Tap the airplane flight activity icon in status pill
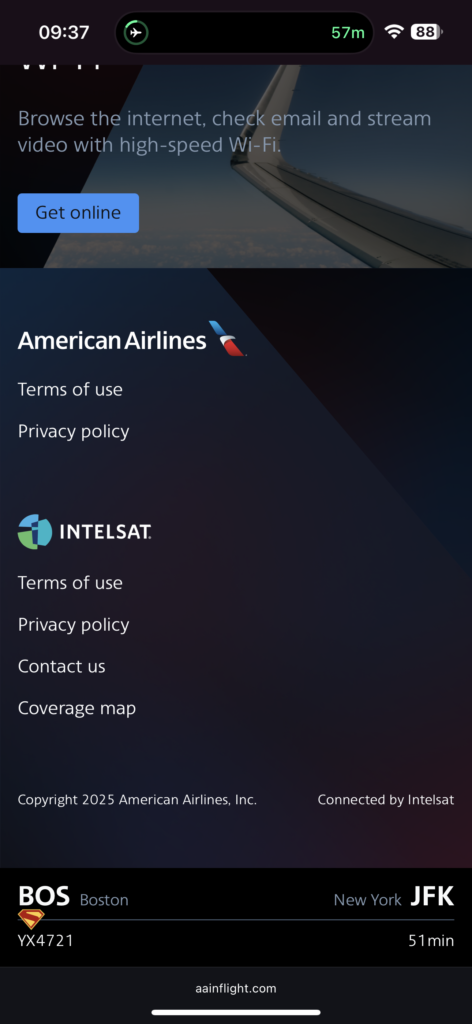Image resolution: width=472 pixels, height=1024 pixels. click(x=136, y=32)
